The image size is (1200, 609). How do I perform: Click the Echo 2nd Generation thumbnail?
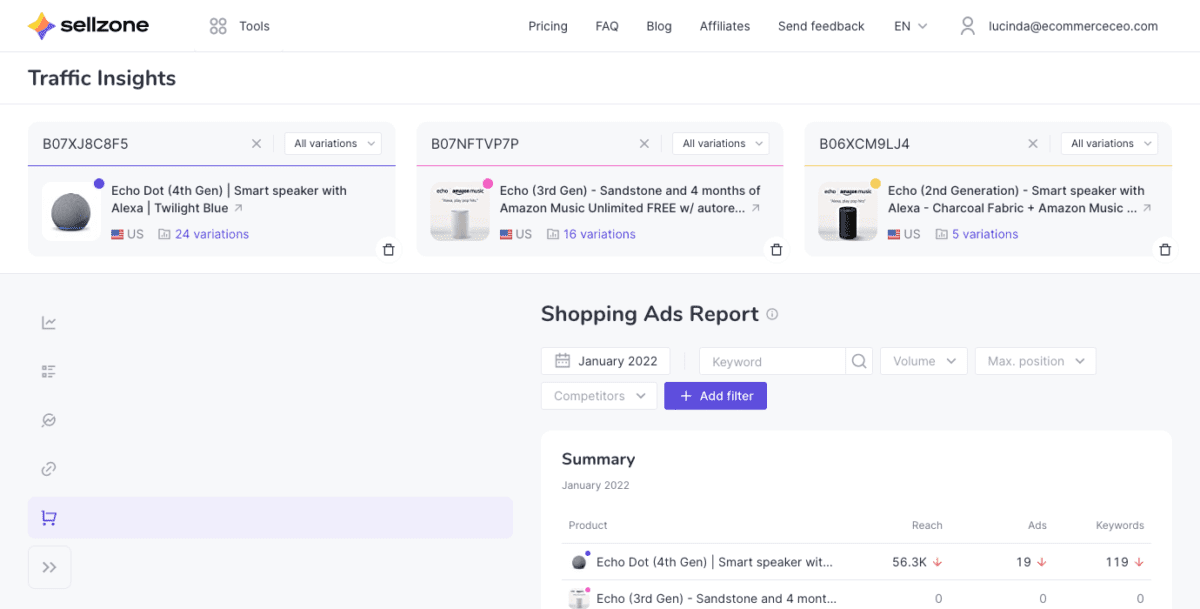(848, 211)
